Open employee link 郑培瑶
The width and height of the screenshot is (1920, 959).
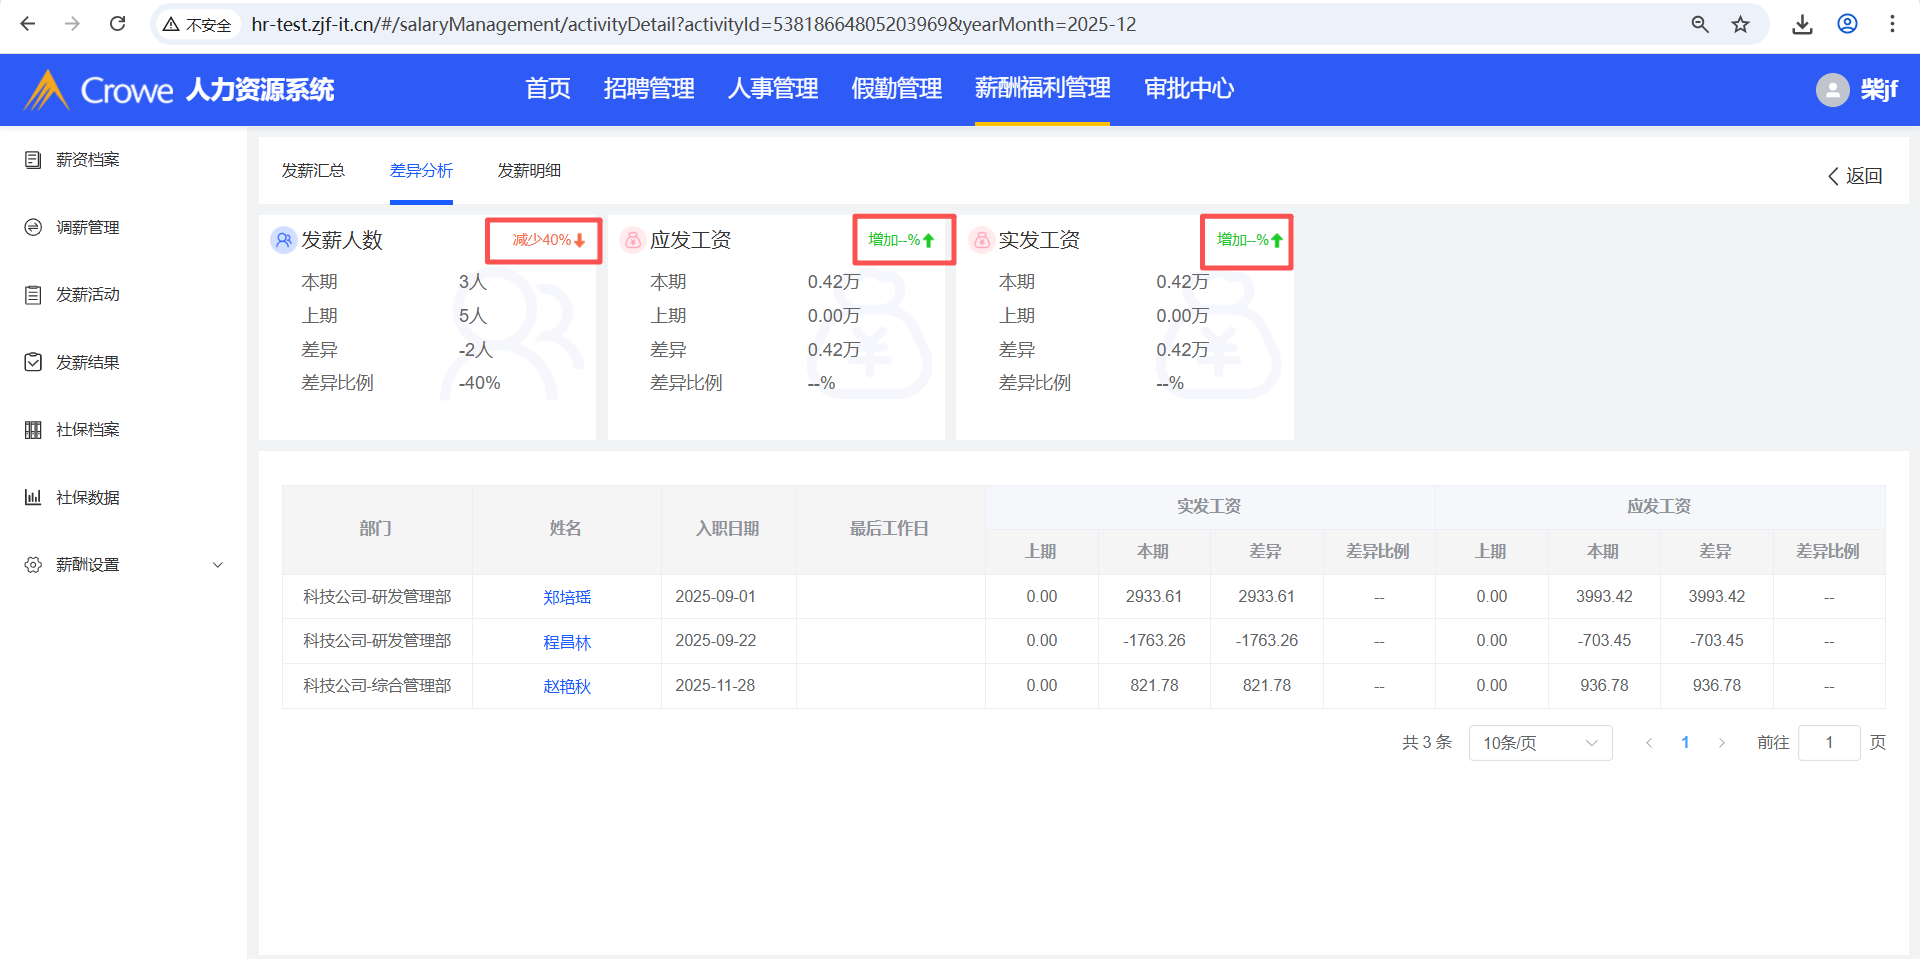567,597
